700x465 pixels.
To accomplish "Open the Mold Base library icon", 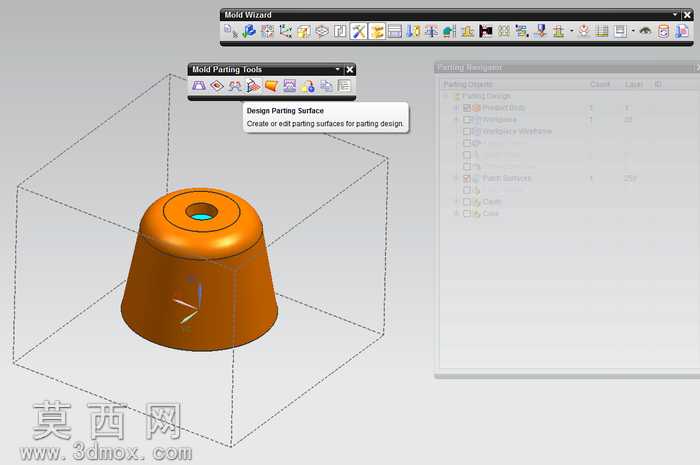I will pyautogui.click(x=395, y=31).
